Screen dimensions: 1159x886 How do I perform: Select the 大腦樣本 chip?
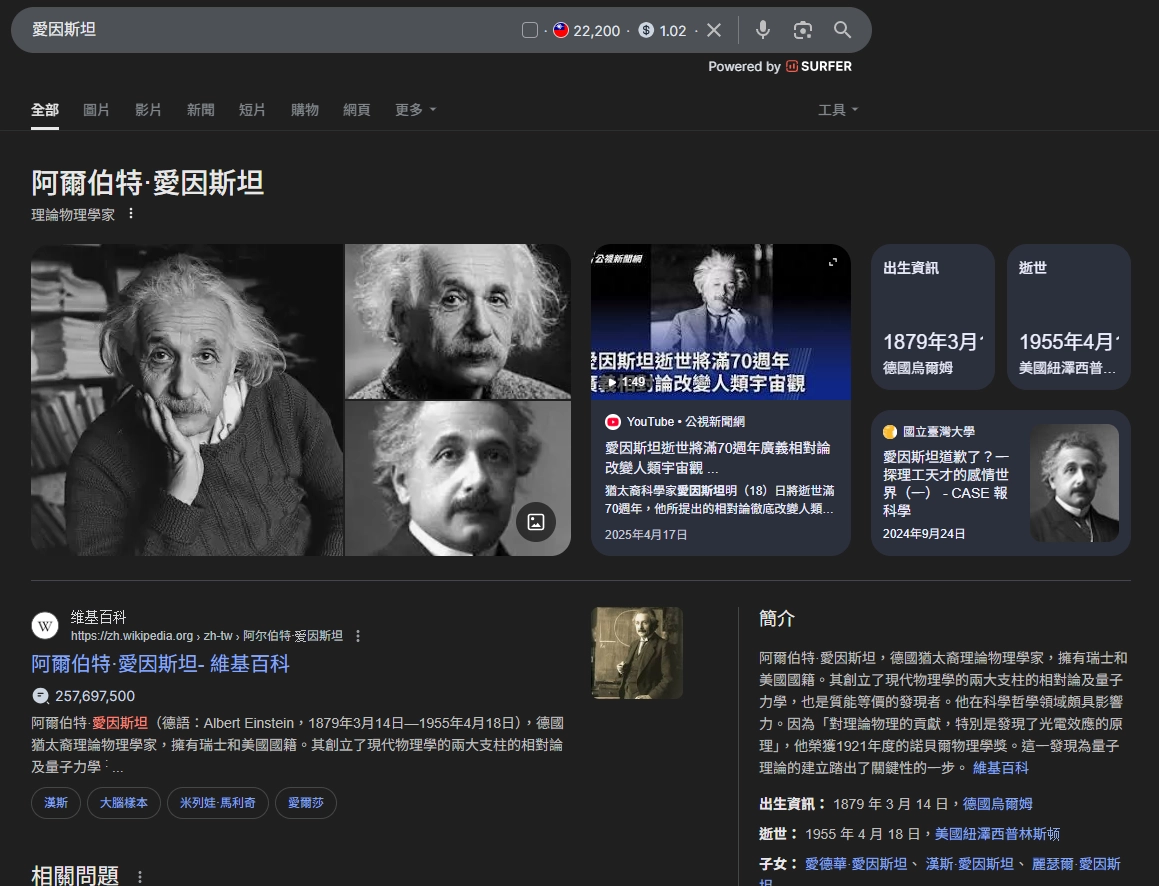pyautogui.click(x=124, y=802)
